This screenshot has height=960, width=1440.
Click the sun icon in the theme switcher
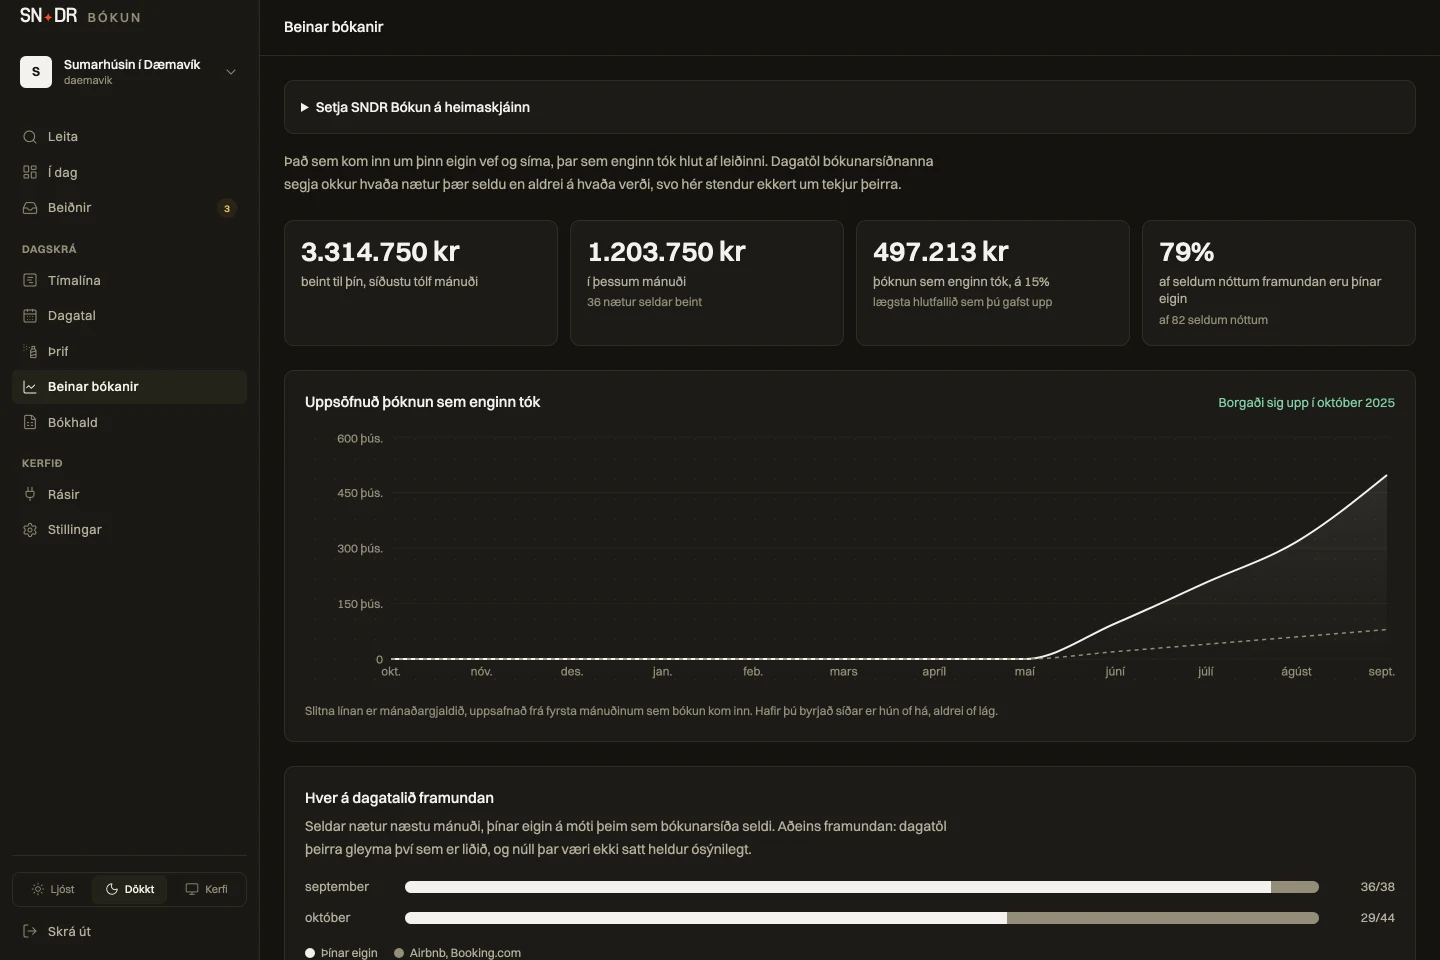(38, 889)
